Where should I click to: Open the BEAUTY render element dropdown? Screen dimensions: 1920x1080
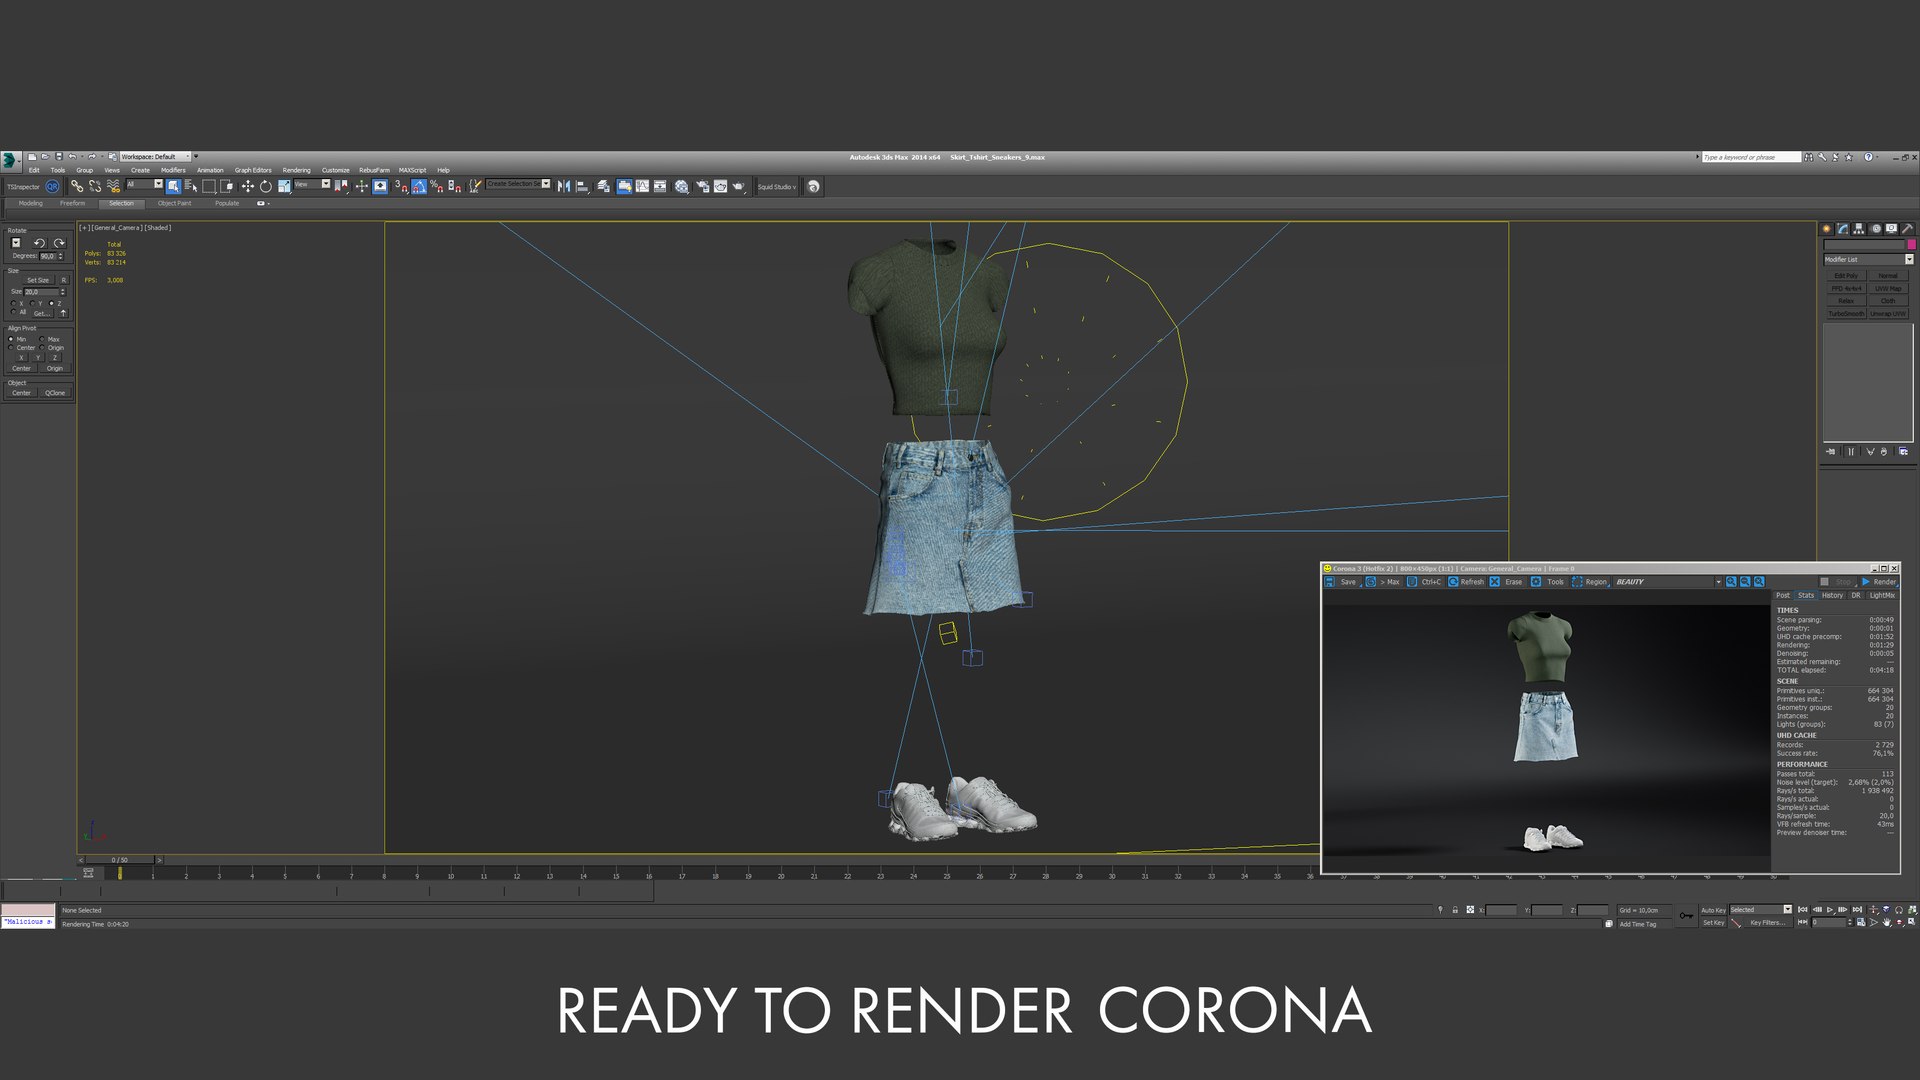(1668, 582)
